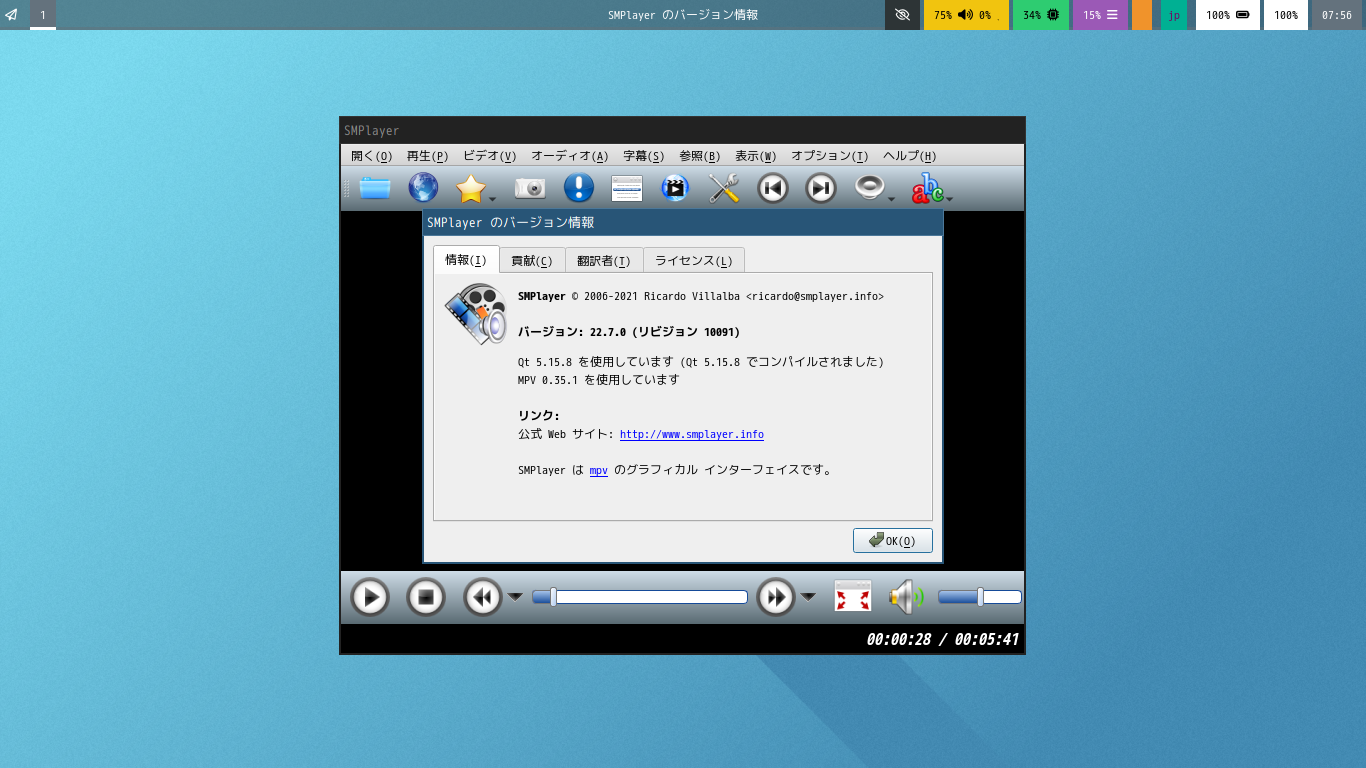Open file with the blue folder icon
Image resolution: width=1366 pixels, height=768 pixels.
(x=375, y=188)
